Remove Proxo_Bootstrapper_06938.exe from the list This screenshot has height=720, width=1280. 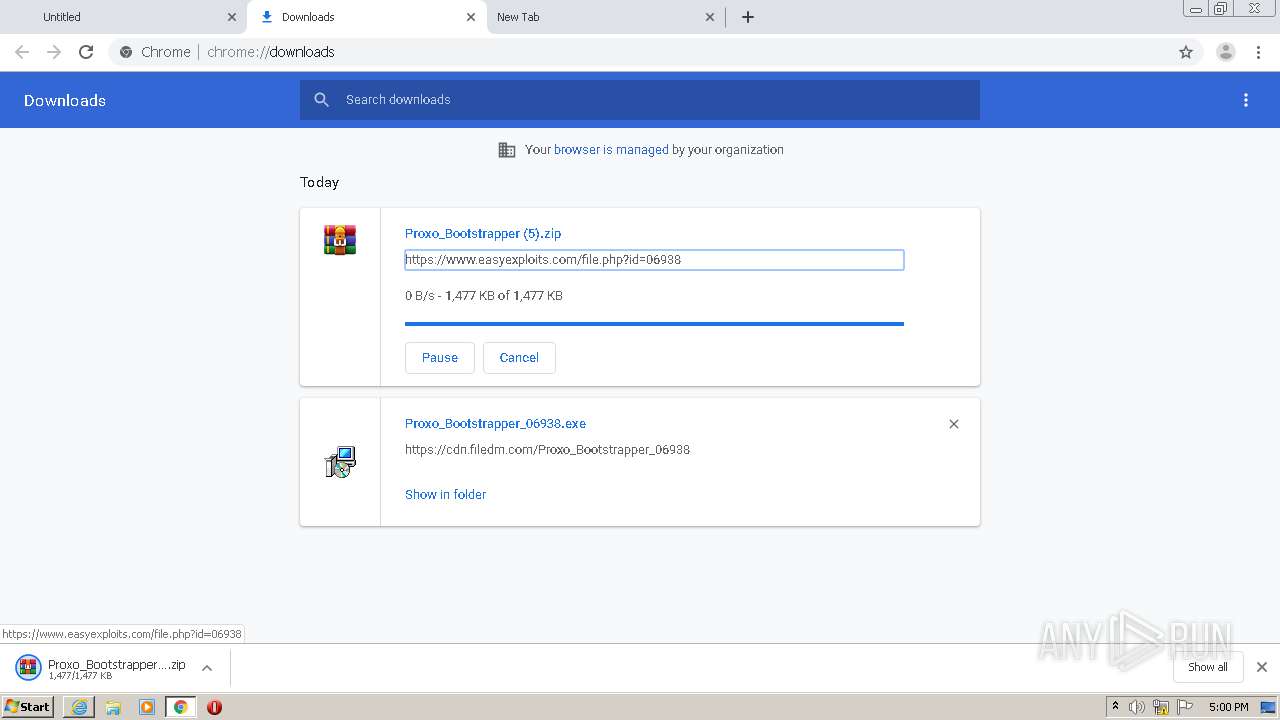[954, 424]
